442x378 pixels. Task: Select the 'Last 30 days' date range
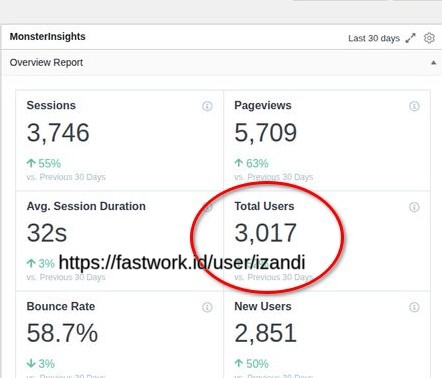374,38
